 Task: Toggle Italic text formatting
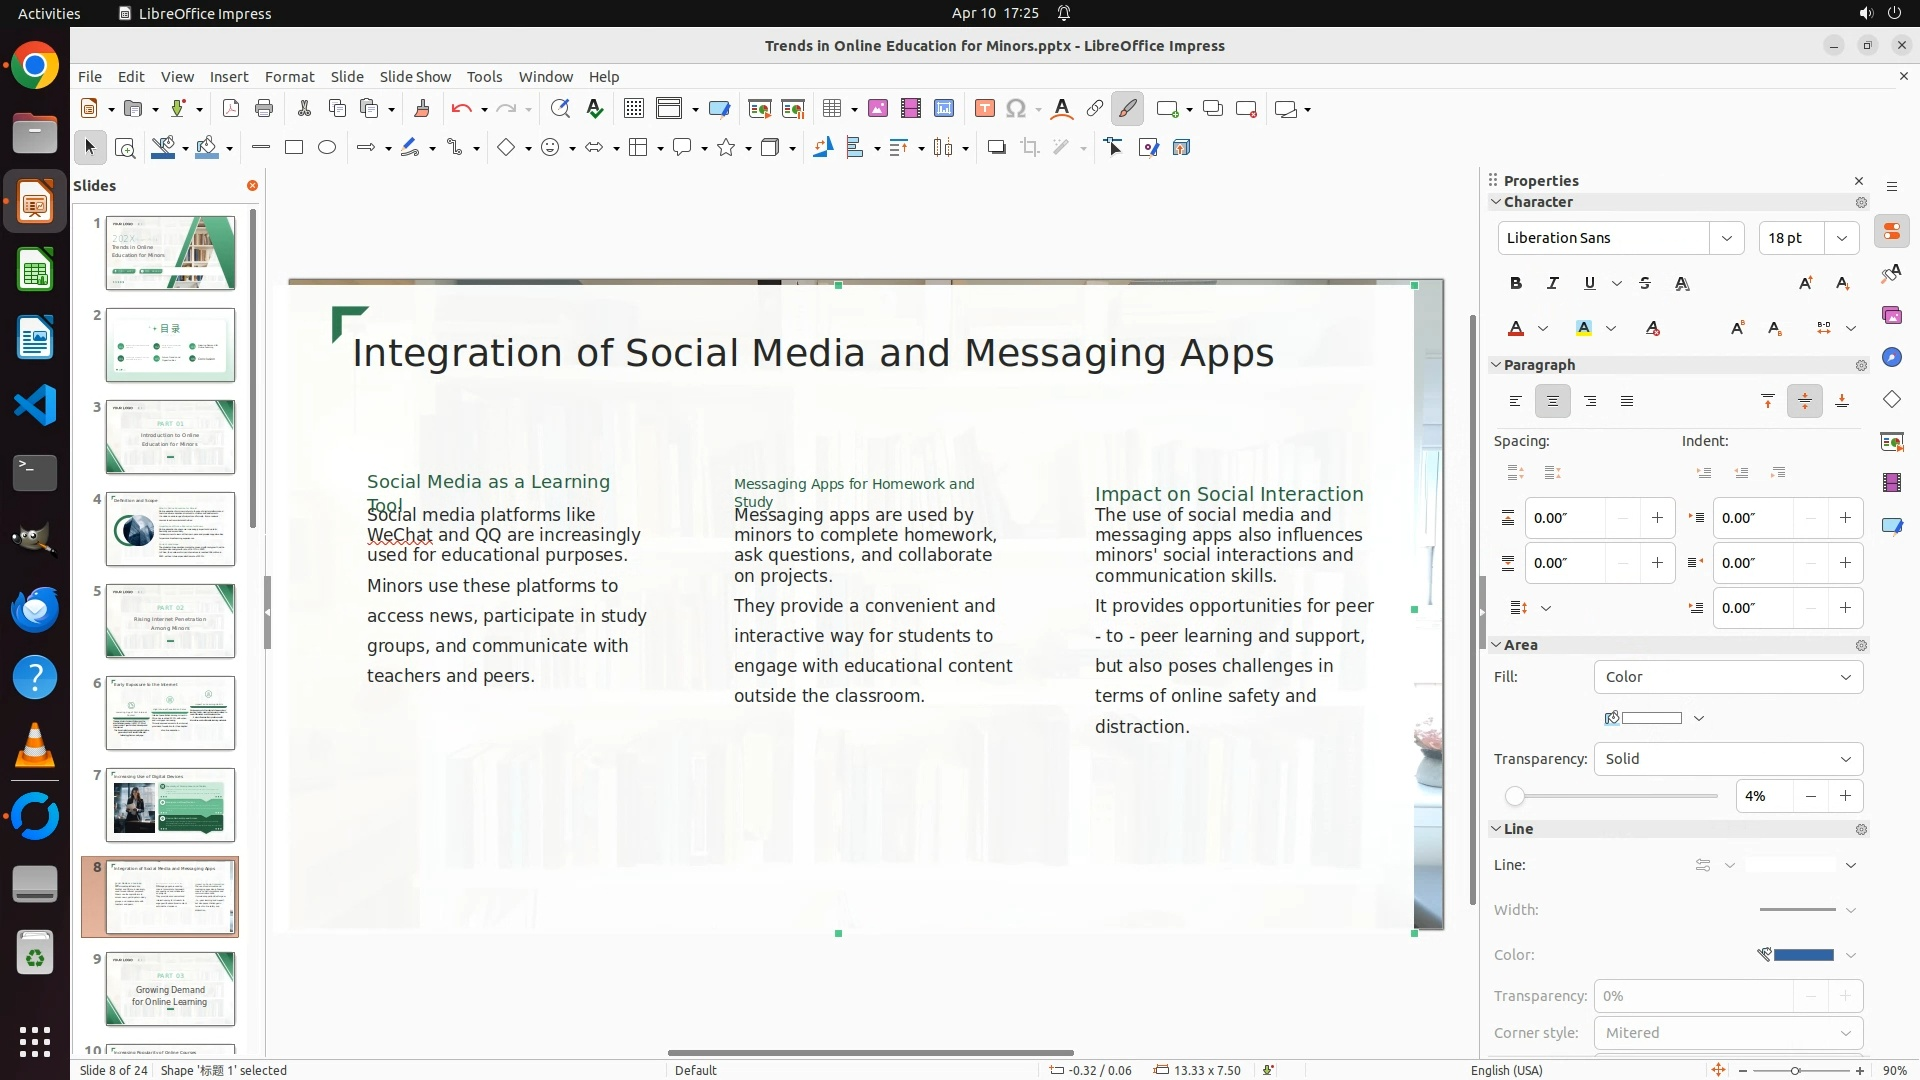click(1553, 284)
